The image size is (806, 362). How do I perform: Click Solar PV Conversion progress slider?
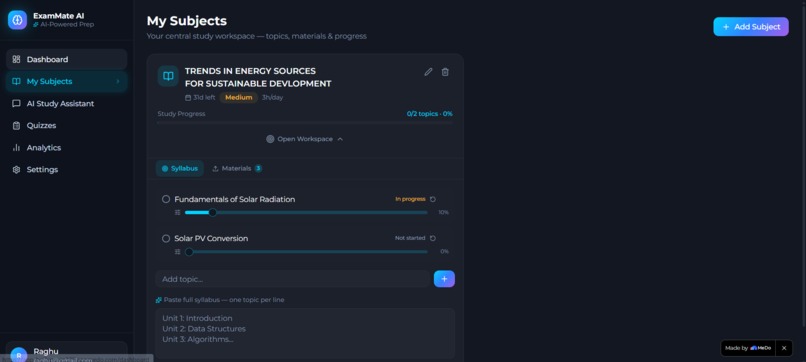pyautogui.click(x=306, y=251)
